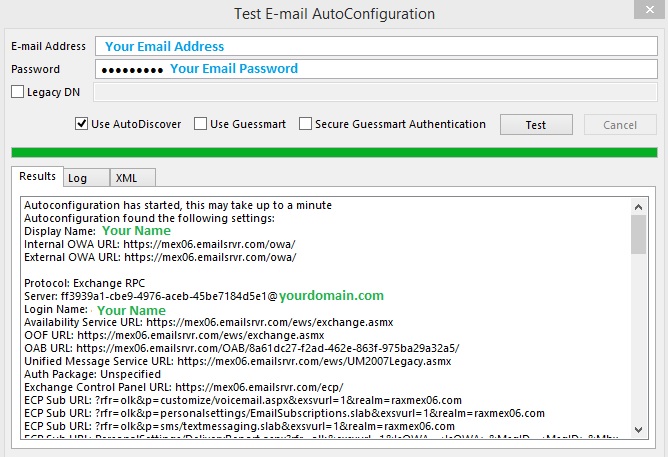Image resolution: width=668 pixels, height=457 pixels.
Task: Click the Internal OWA URL line
Action: point(160,244)
